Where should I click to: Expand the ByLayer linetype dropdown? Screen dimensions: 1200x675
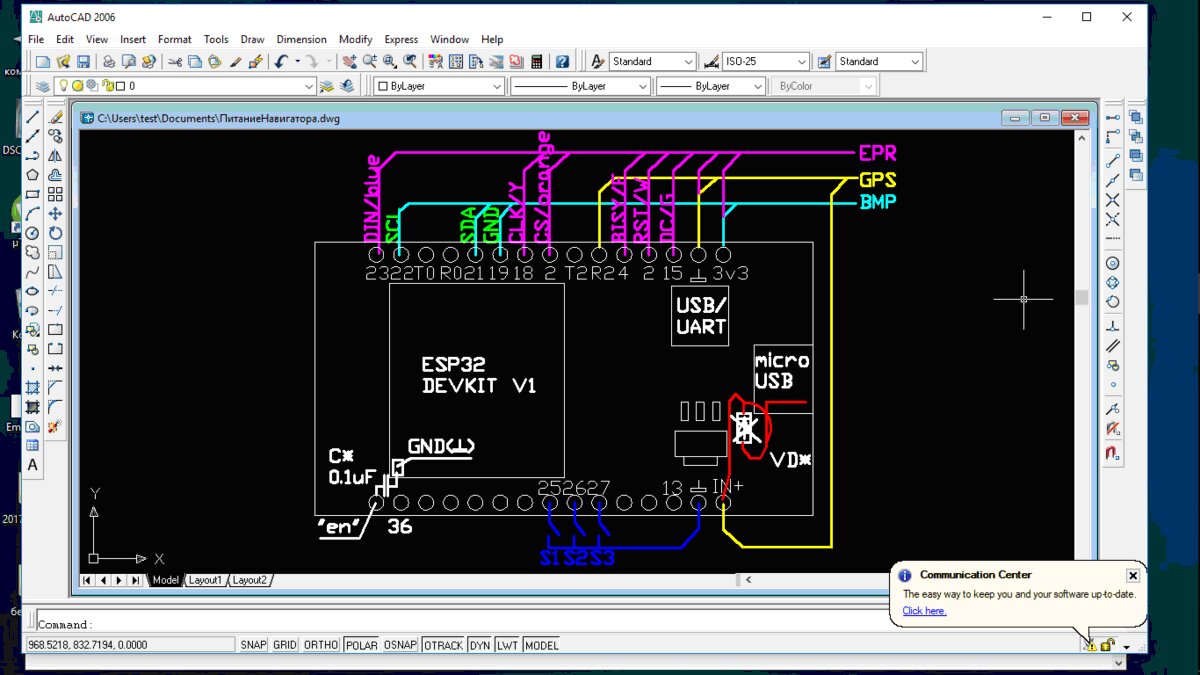pos(580,86)
